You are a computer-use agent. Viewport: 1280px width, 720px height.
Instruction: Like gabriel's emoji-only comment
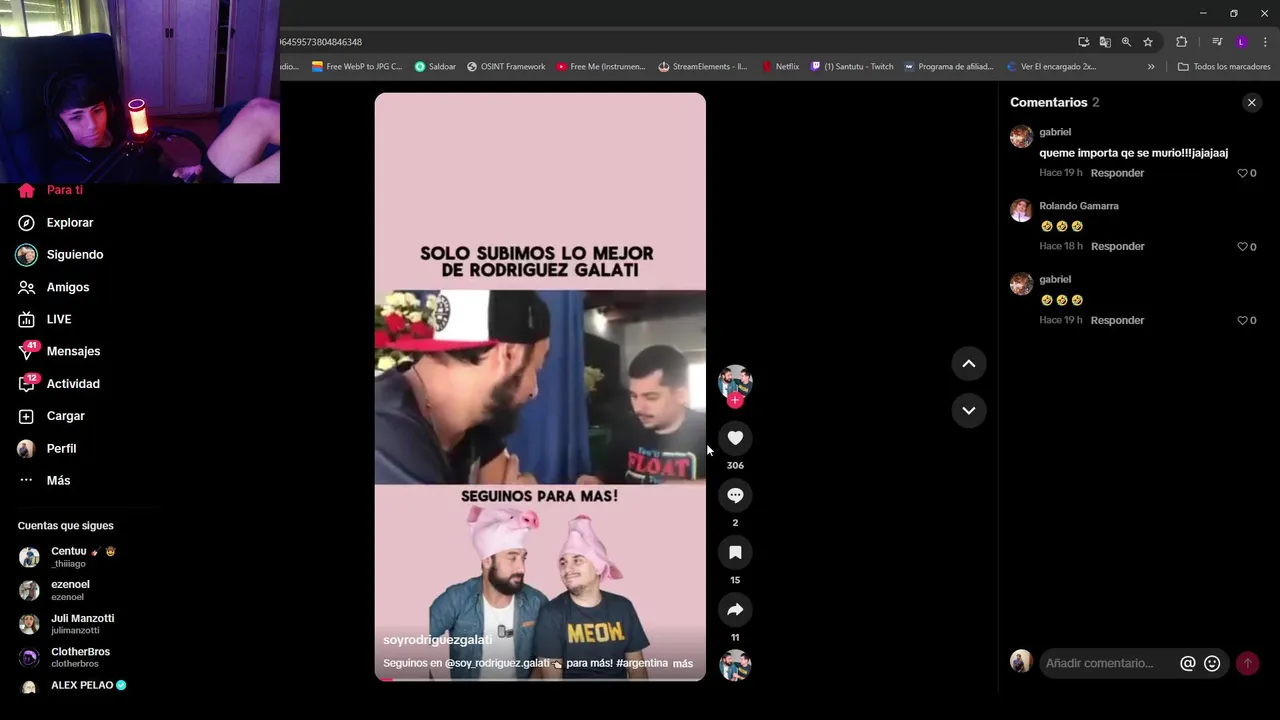point(1243,321)
